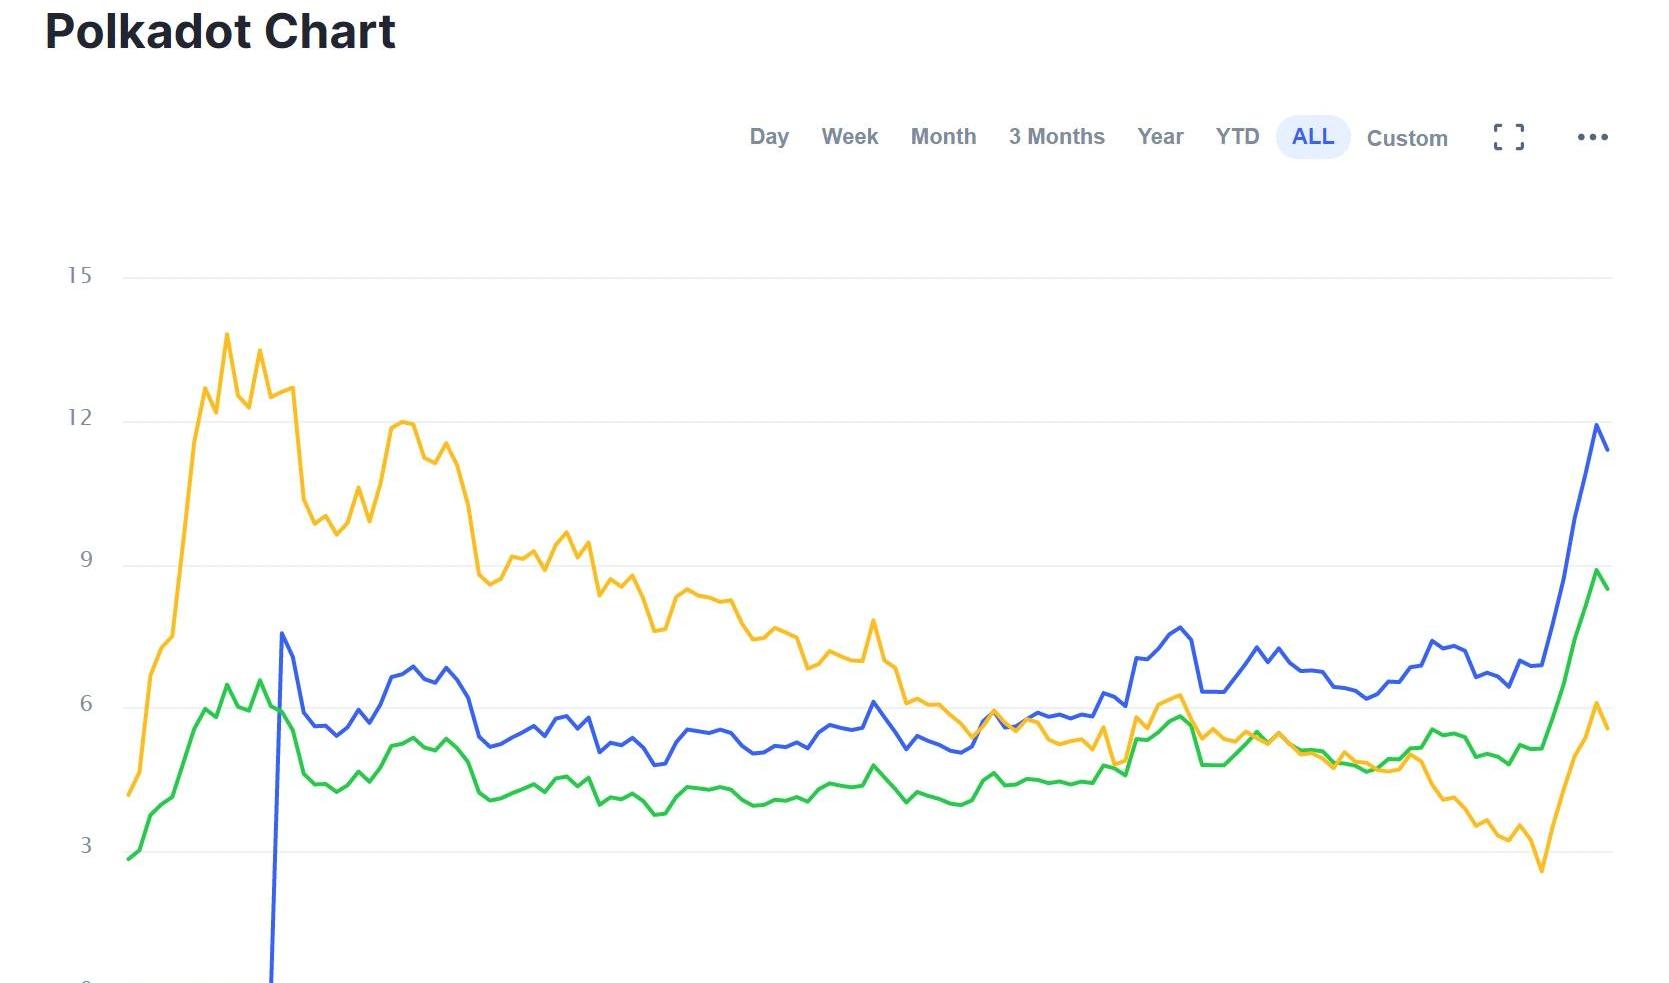Click the y-axis label 15
The height and width of the screenshot is (983, 1669).
[79, 276]
